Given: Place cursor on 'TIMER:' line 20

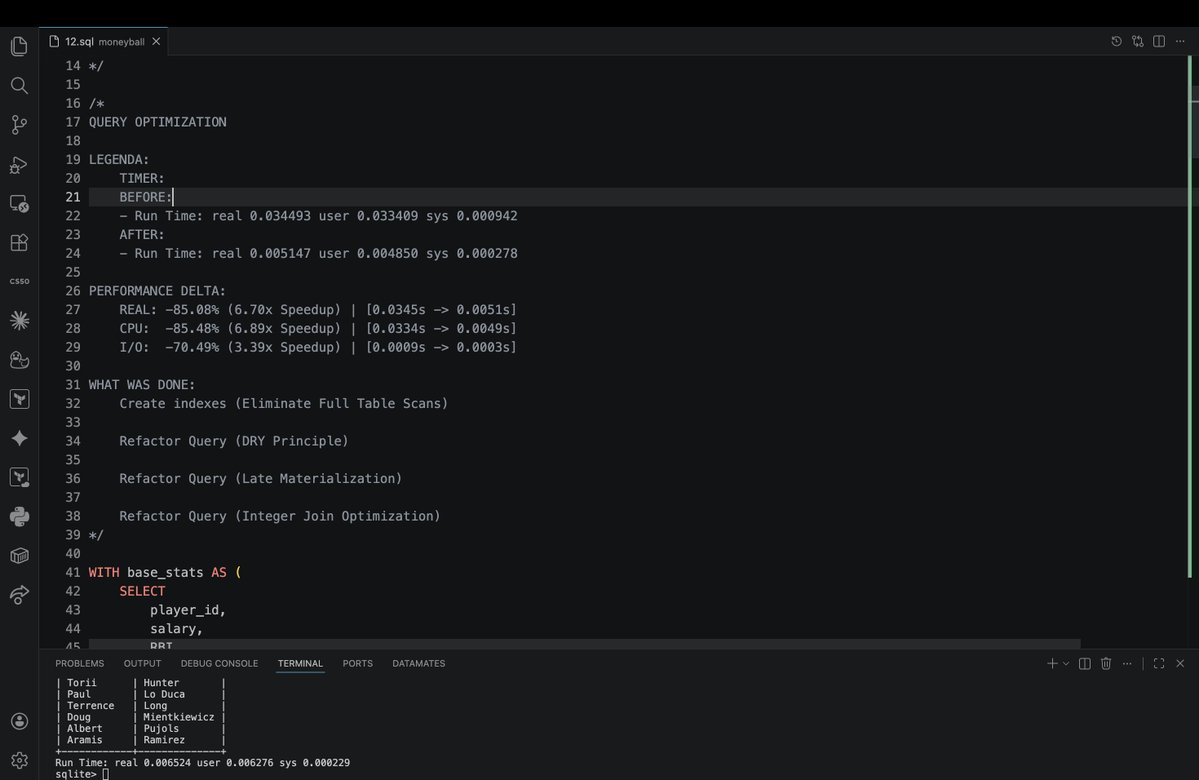Looking at the screenshot, I should pos(141,178).
